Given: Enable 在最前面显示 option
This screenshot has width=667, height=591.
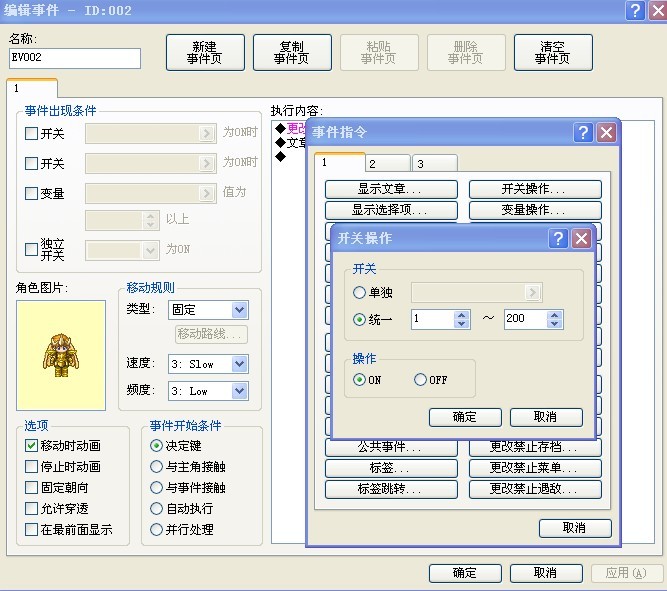Looking at the screenshot, I should tap(31, 530).
